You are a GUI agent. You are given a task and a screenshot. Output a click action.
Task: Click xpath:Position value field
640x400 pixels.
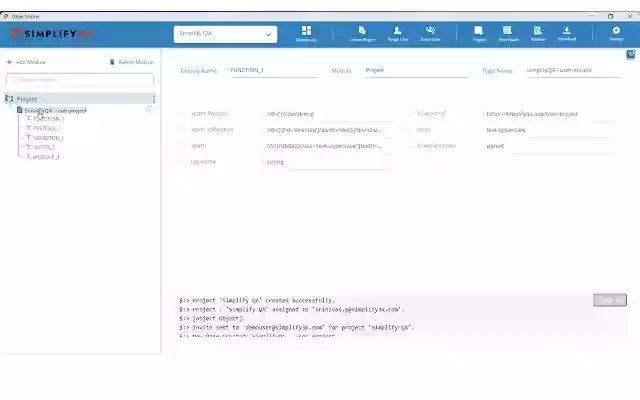[329, 114]
